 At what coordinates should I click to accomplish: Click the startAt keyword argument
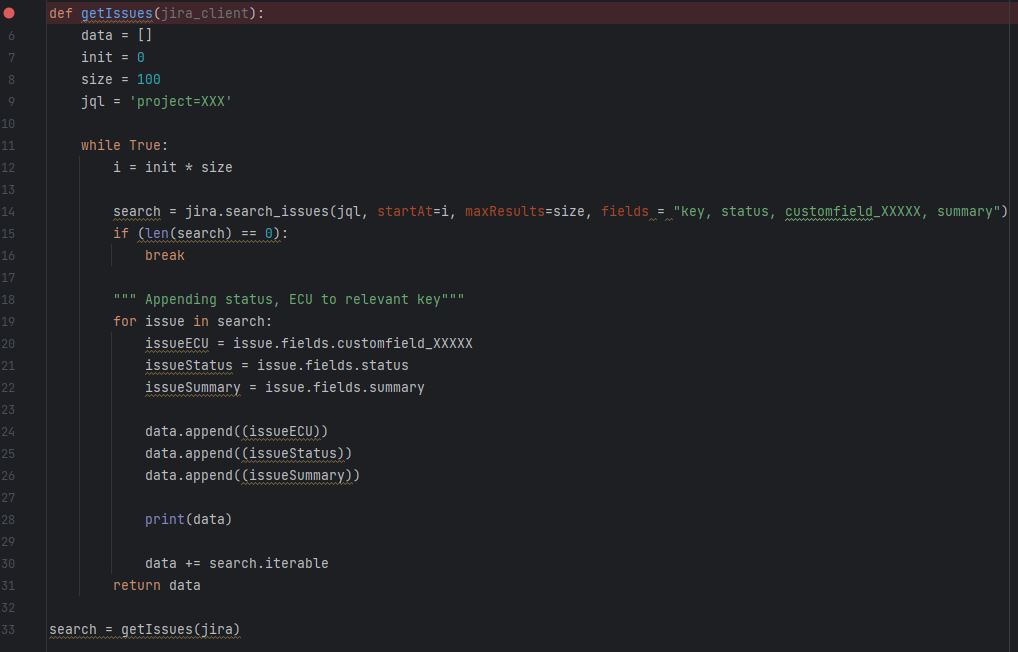pos(405,212)
